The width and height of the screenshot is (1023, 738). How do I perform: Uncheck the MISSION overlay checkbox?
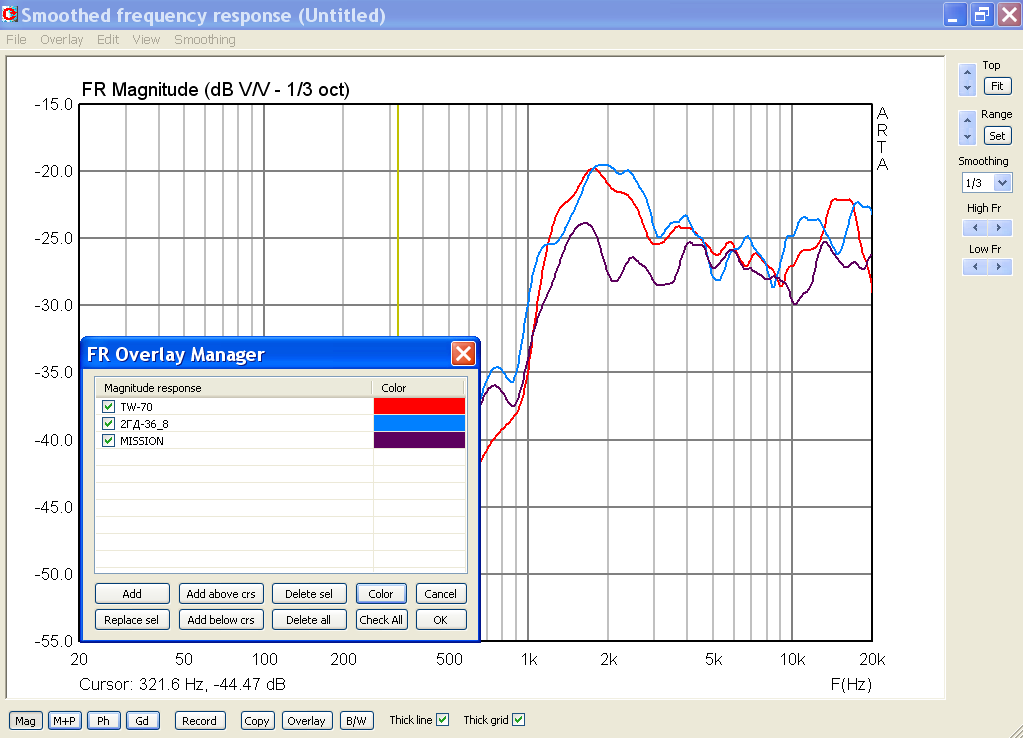point(108,440)
